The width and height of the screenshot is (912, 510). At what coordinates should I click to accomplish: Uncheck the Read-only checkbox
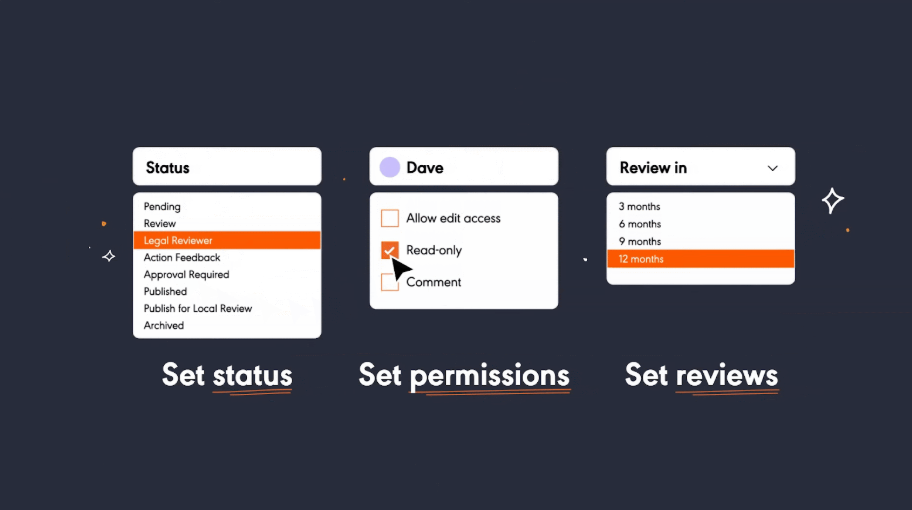[x=390, y=250]
